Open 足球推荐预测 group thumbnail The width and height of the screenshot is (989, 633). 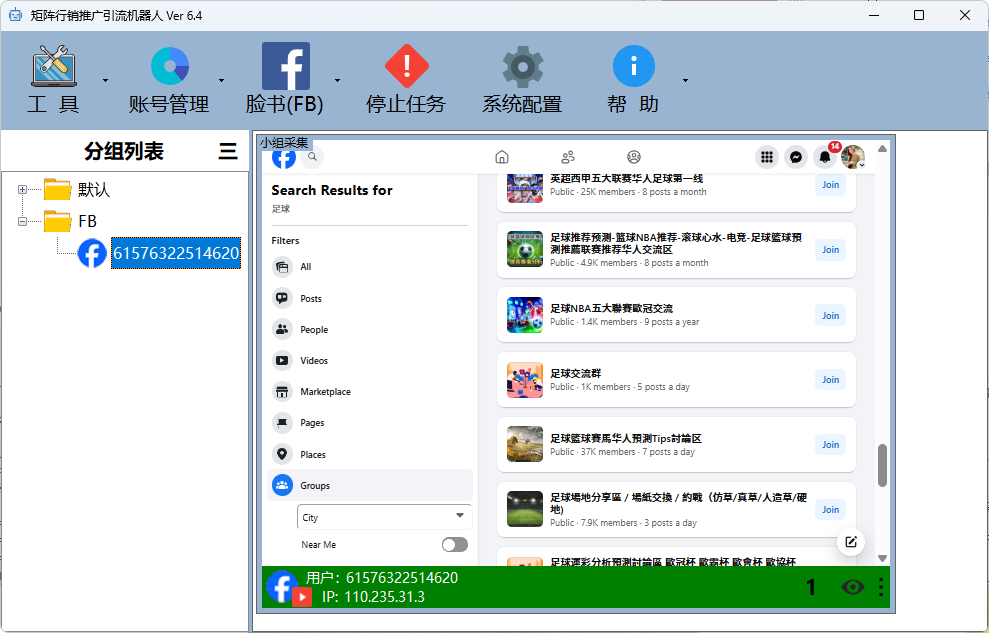[x=525, y=249]
